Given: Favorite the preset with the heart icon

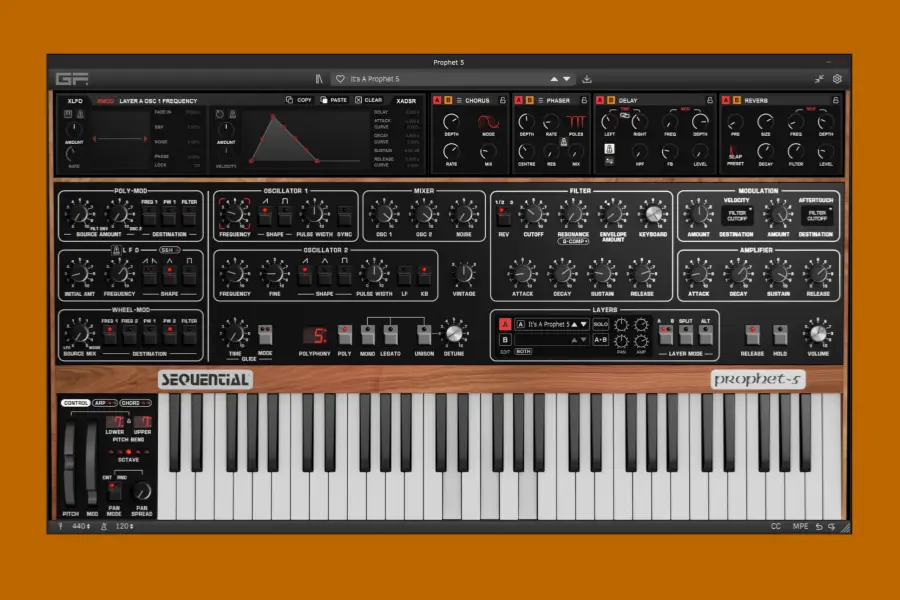Looking at the screenshot, I should coord(340,79).
